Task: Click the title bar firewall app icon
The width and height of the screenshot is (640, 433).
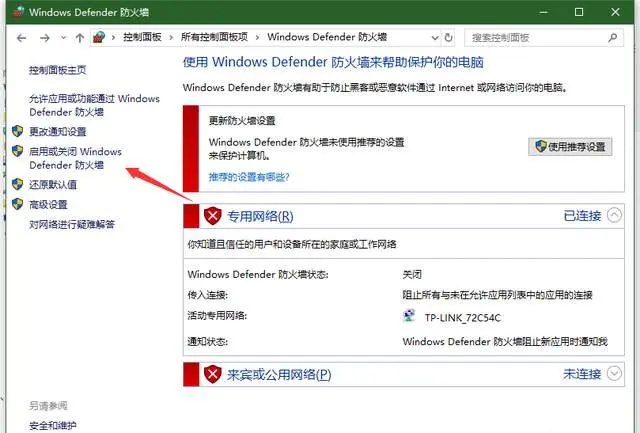Action: pos(18,12)
